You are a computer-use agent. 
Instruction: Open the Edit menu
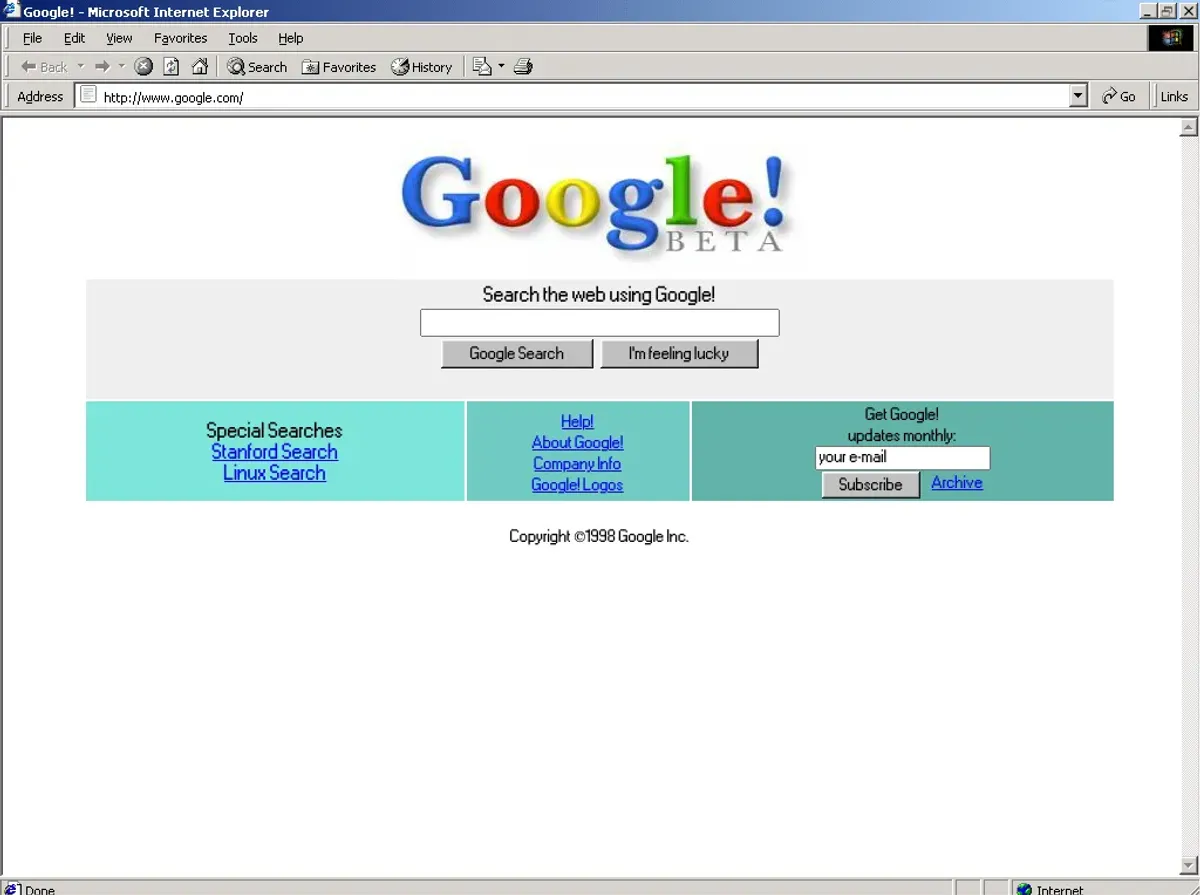[74, 38]
